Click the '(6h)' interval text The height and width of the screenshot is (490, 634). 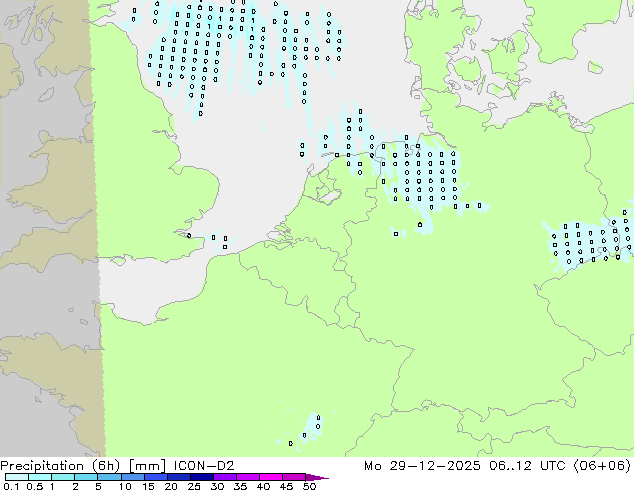(106, 466)
